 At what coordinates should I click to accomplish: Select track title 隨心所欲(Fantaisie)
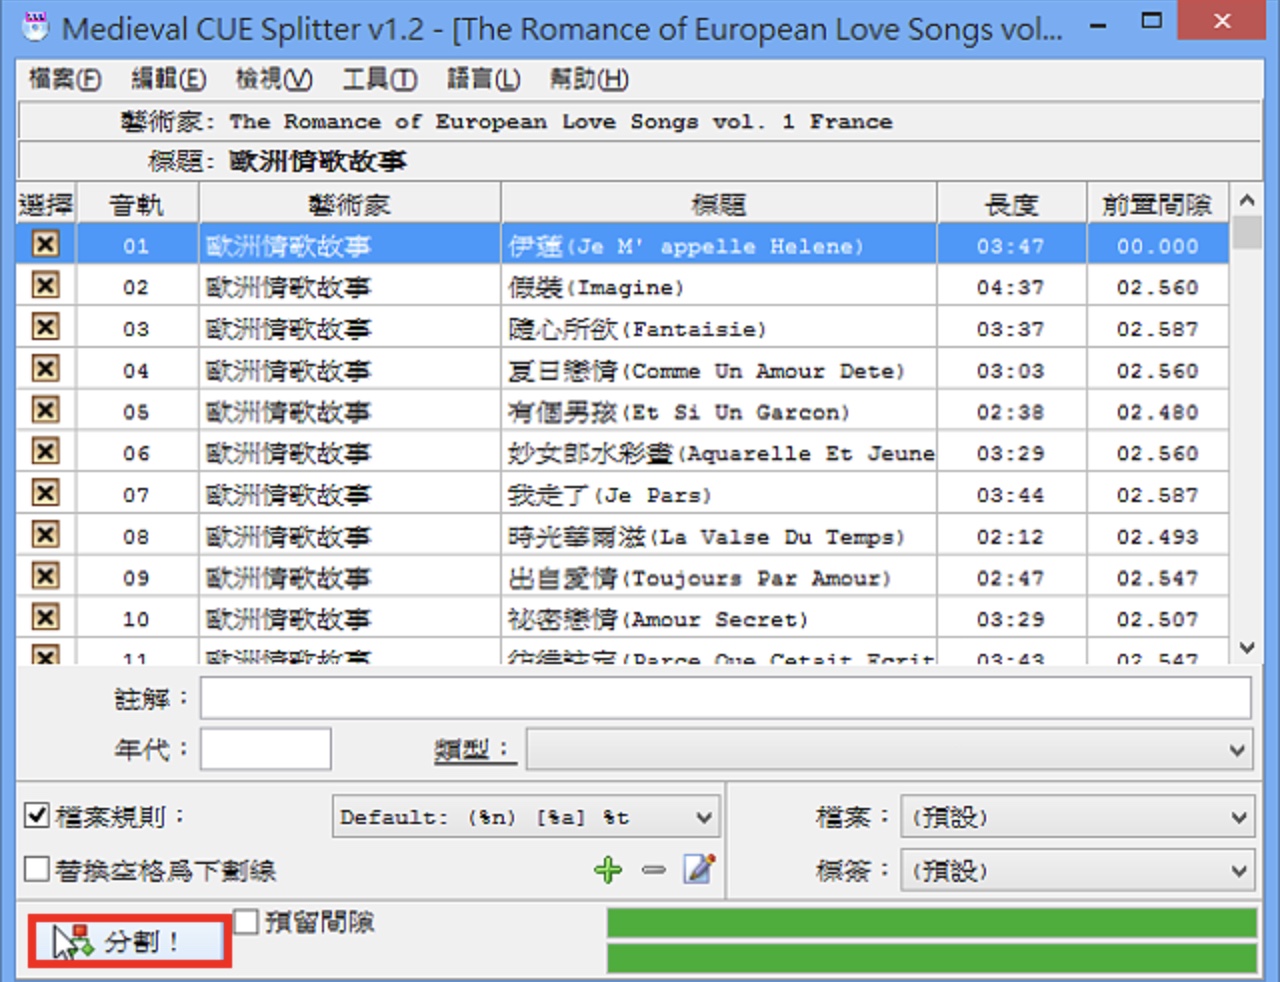[x=637, y=329]
